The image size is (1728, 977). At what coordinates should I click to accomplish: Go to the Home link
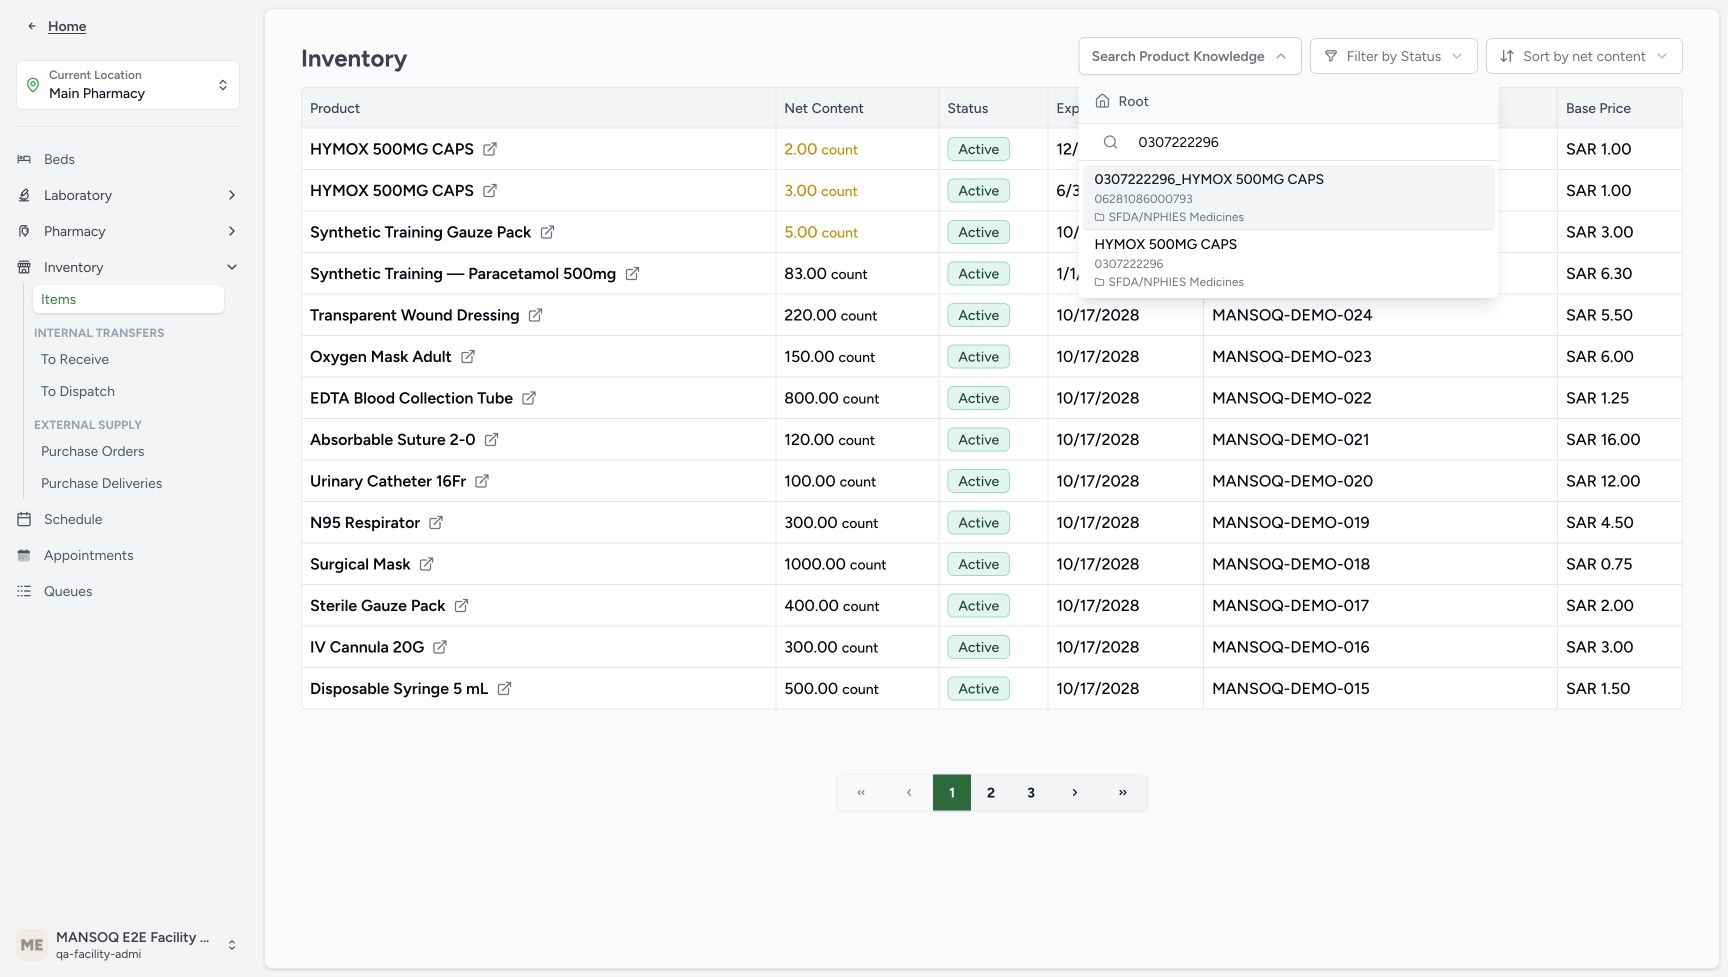point(67,26)
